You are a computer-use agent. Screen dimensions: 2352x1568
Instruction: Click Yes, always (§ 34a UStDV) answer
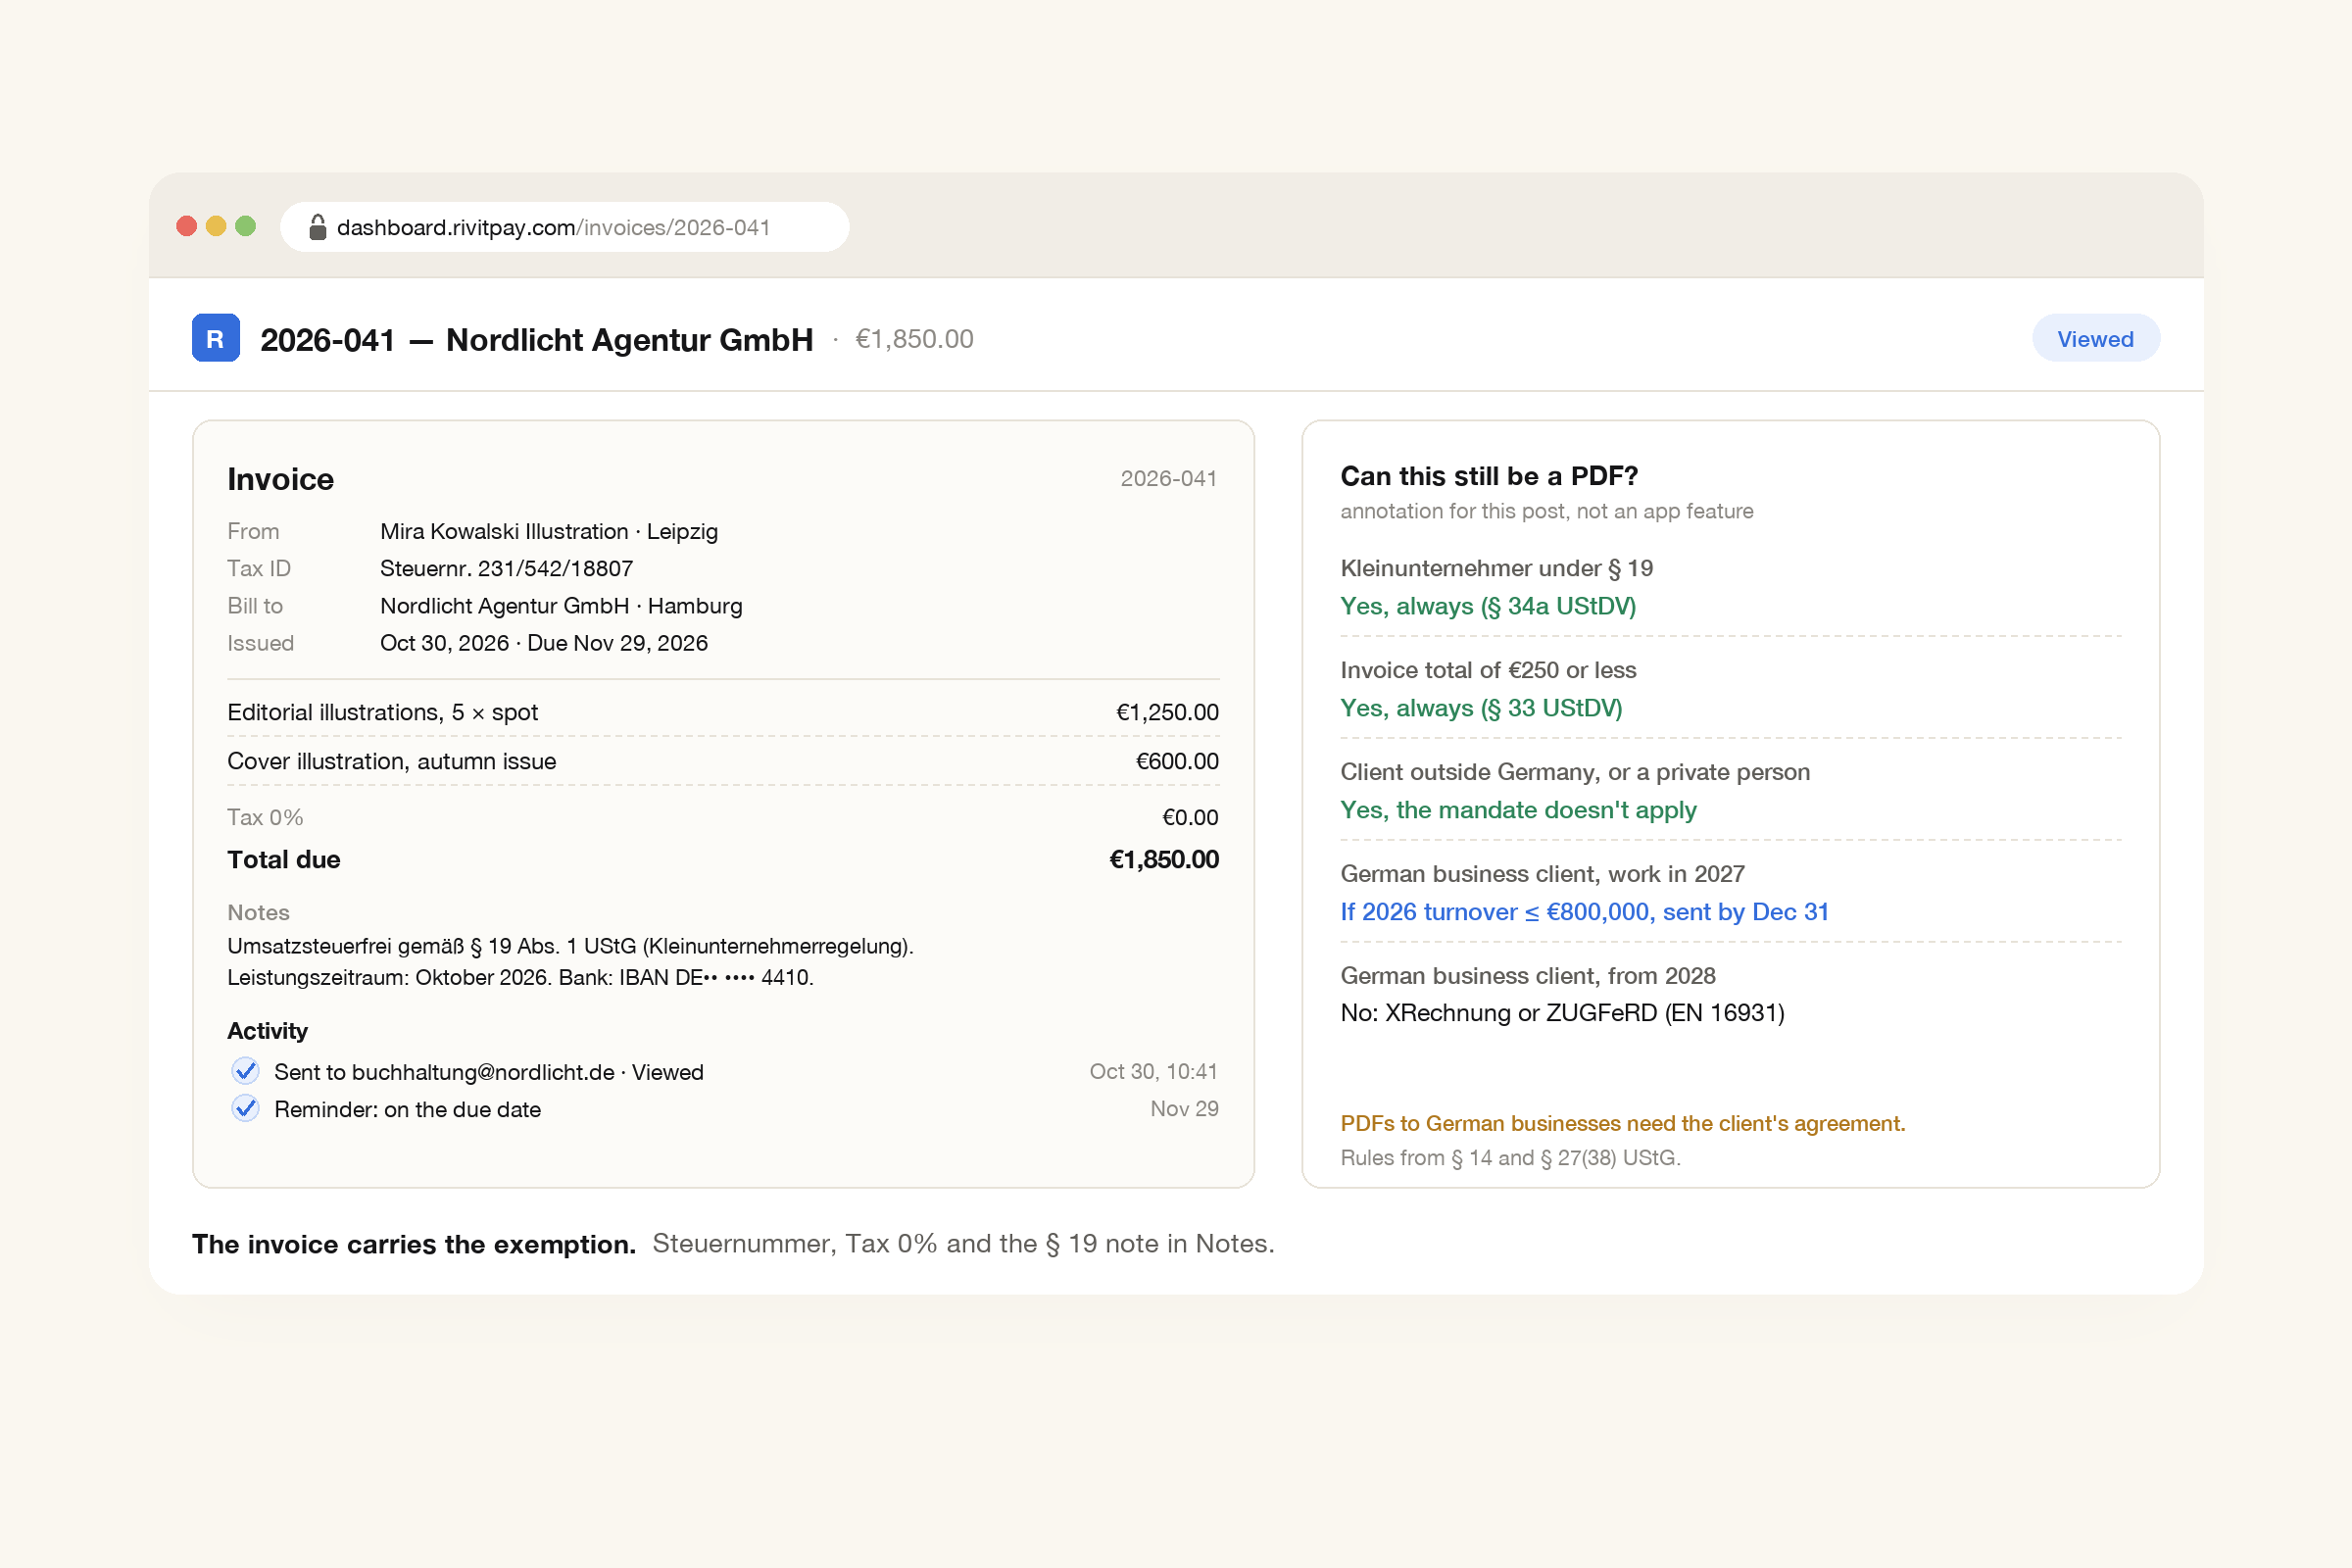tap(1488, 606)
